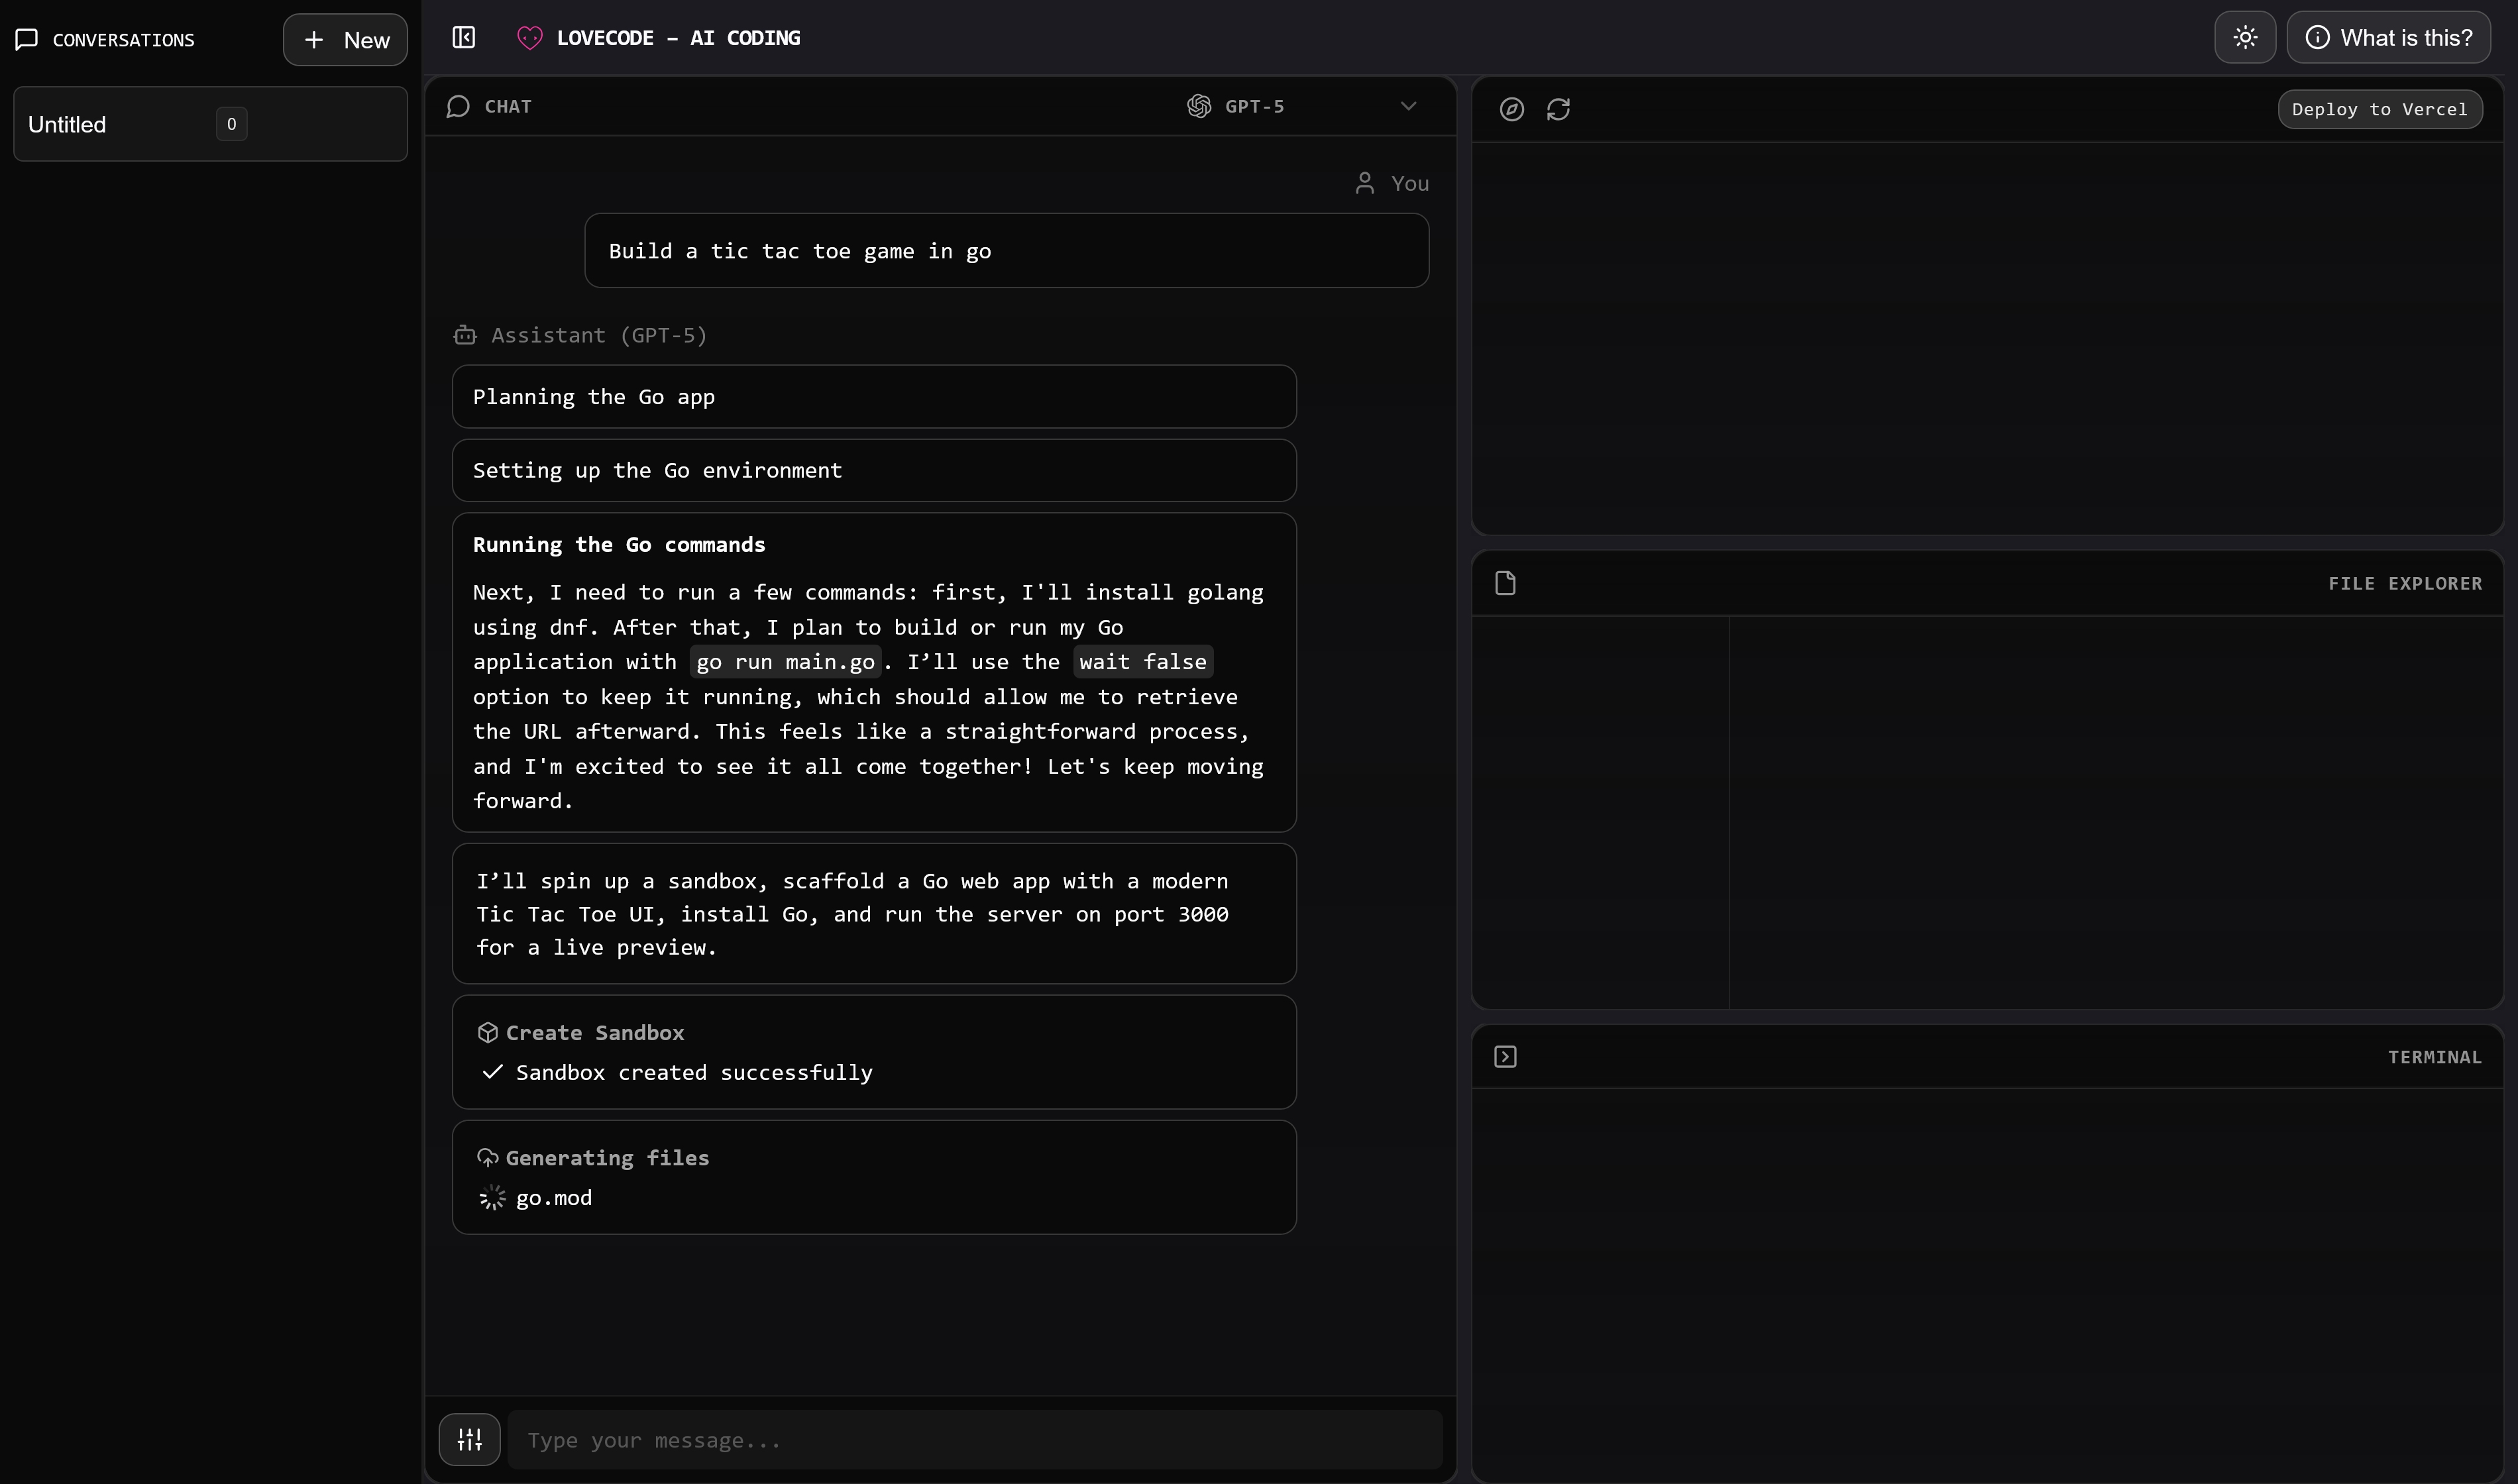Click the 'wait false' code snippet

point(1143,662)
